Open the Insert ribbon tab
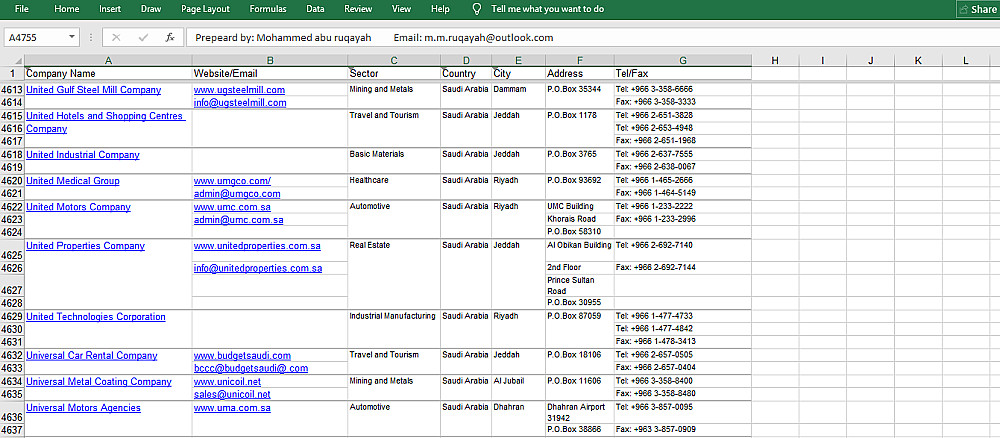The width and height of the screenshot is (1000, 438). pyautogui.click(x=110, y=9)
